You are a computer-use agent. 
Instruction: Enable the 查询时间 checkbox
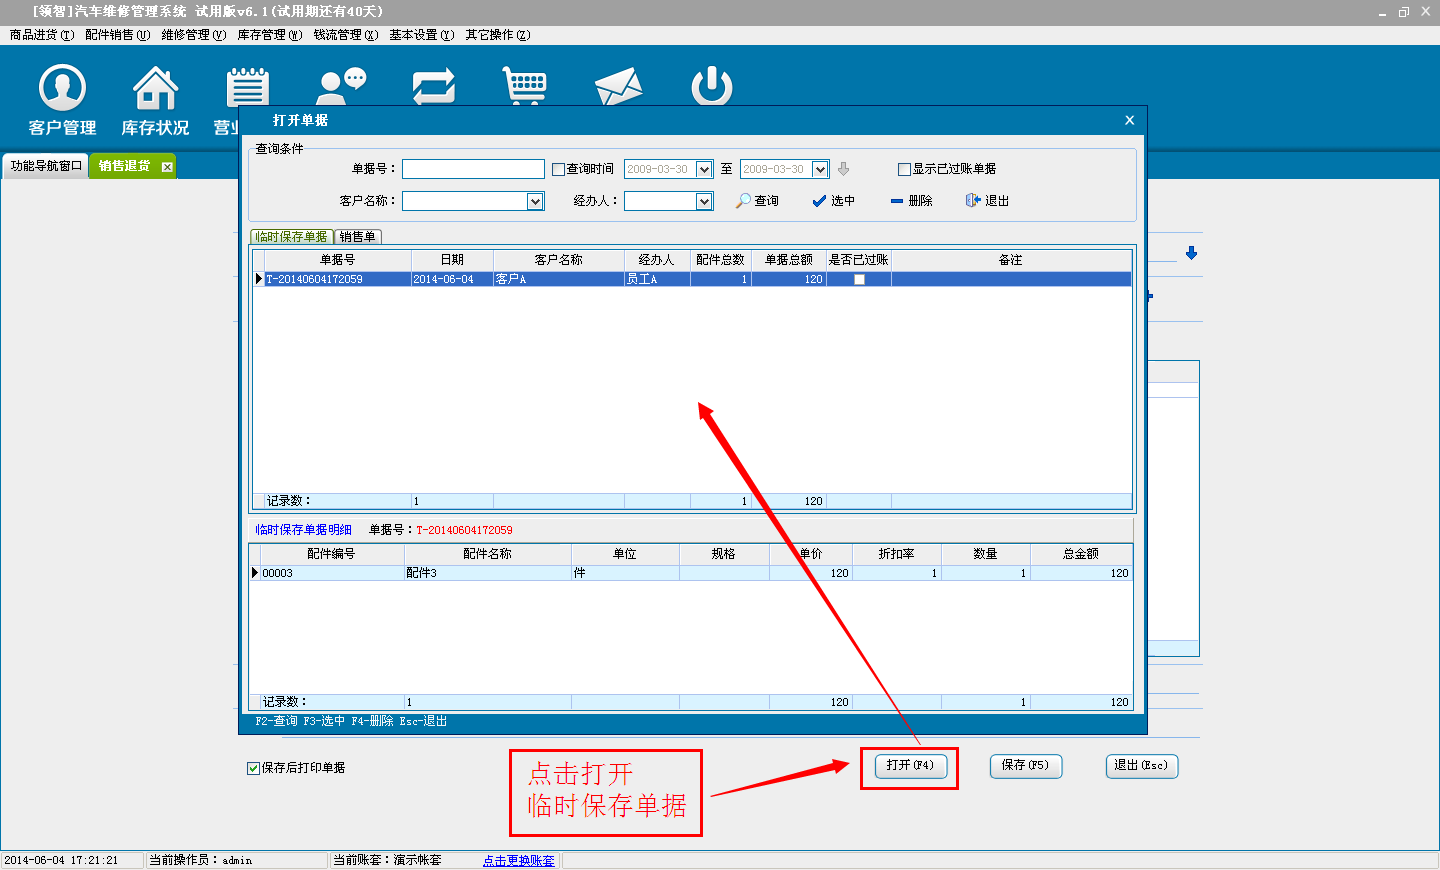pos(559,170)
